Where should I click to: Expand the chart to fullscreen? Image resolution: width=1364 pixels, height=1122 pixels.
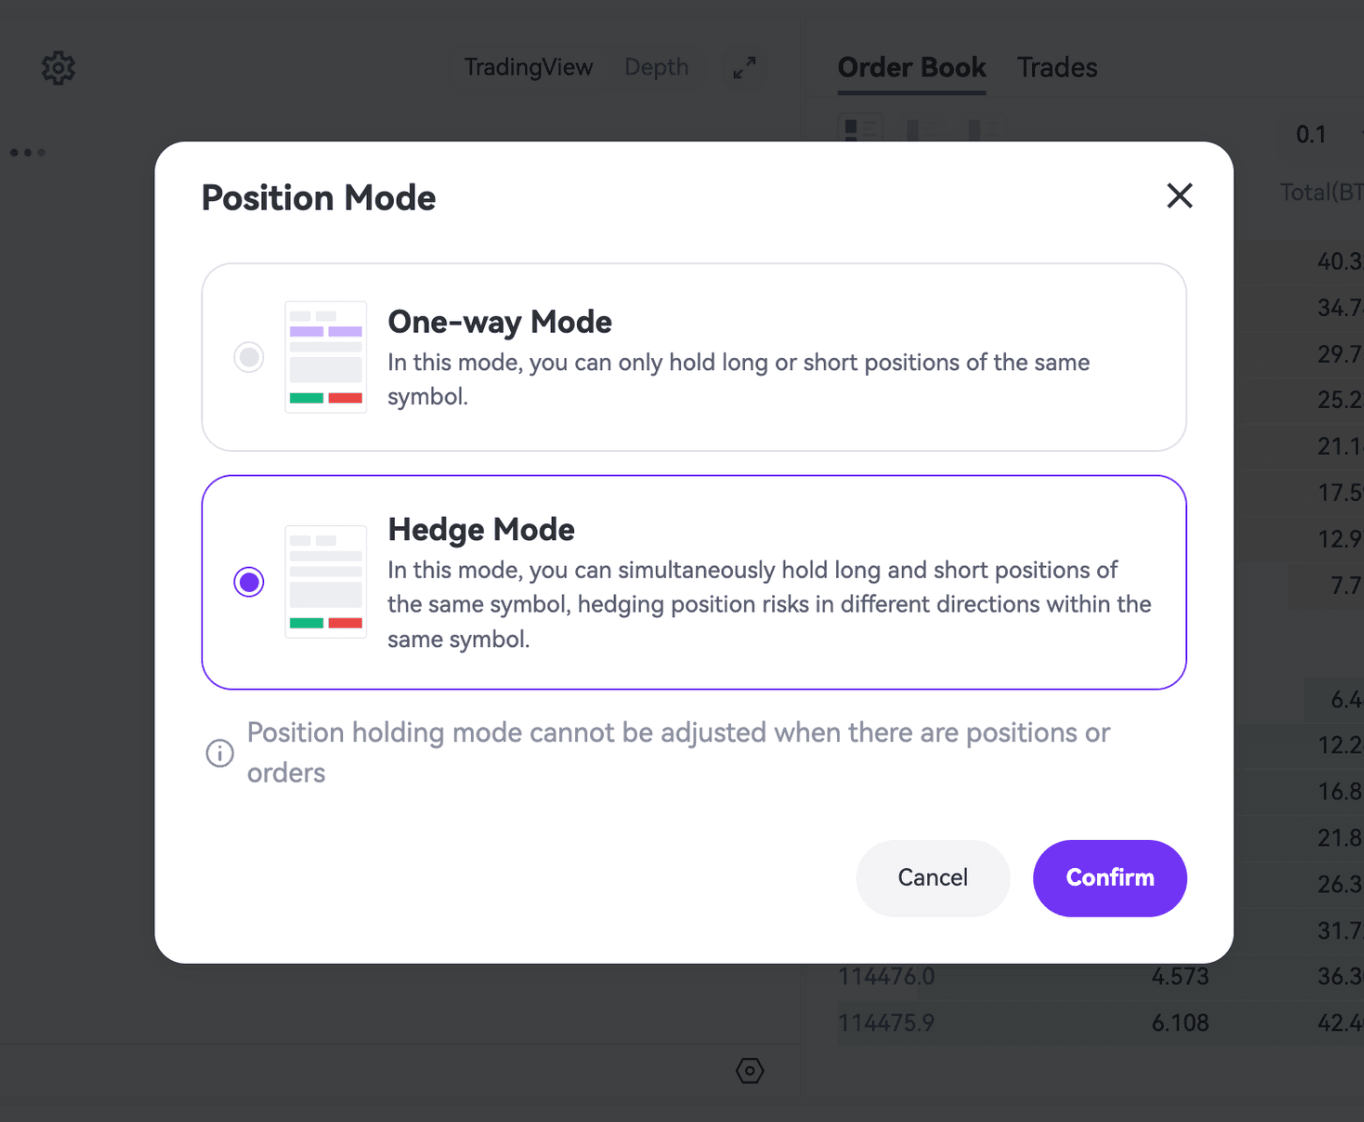tap(744, 68)
